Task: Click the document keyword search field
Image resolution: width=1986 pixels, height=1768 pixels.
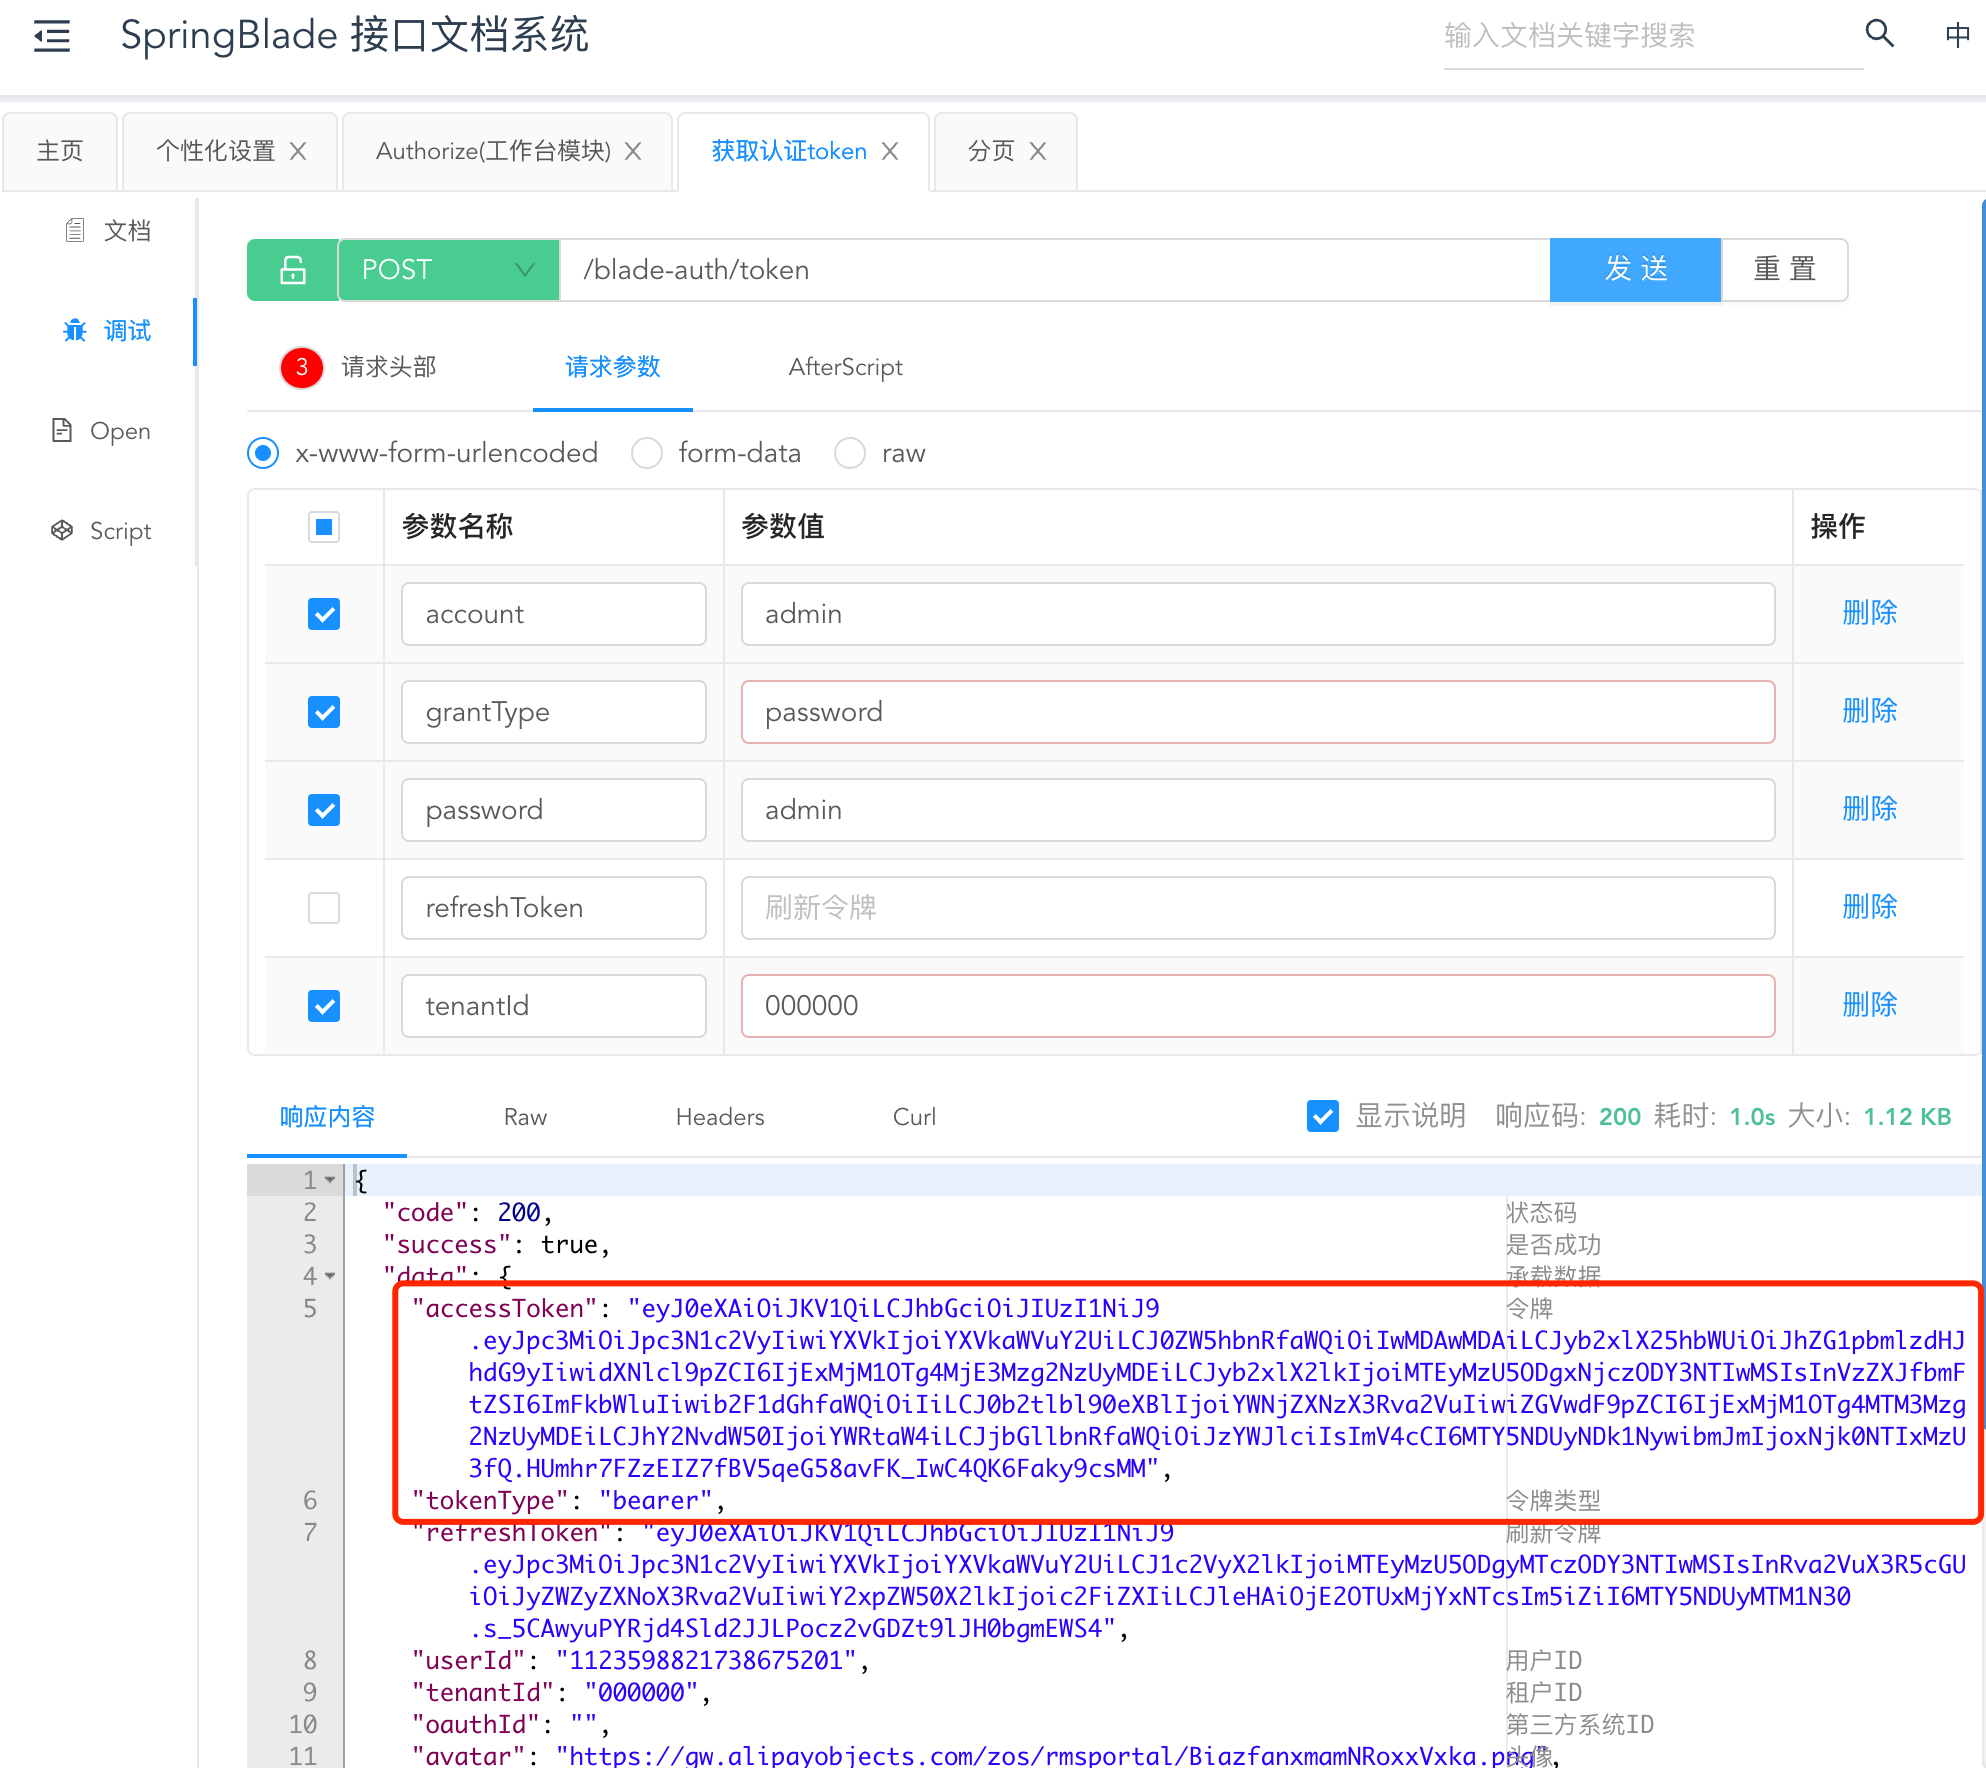Action: click(x=1652, y=37)
